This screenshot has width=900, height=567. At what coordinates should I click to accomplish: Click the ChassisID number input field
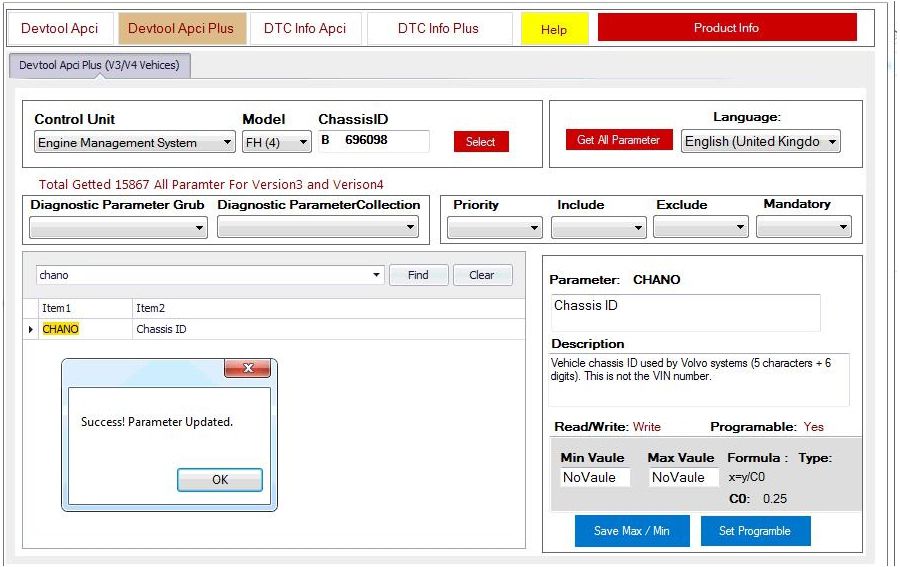coord(384,141)
